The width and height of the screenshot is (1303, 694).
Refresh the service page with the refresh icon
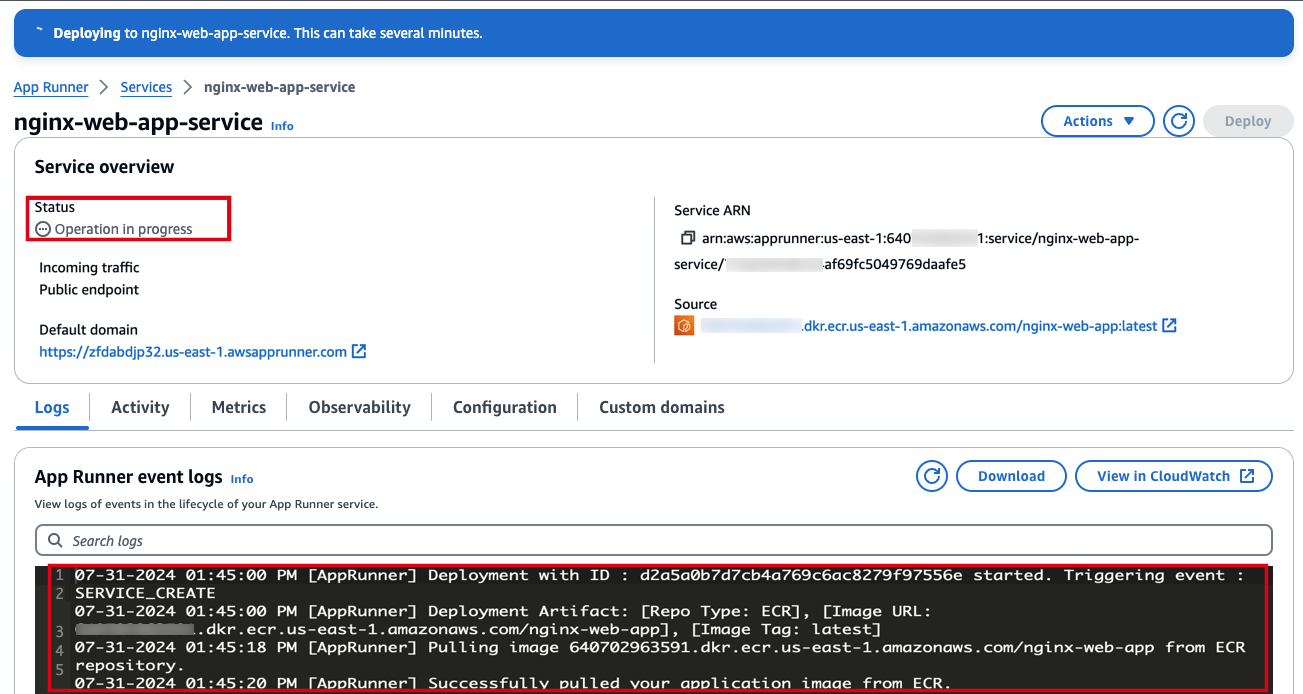point(1178,120)
